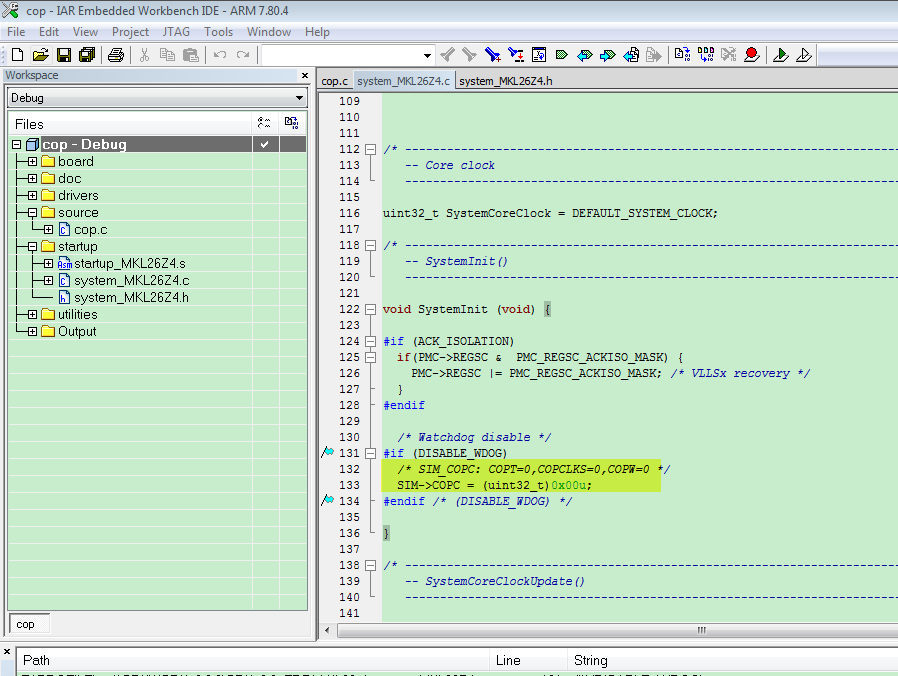Go to previous bookmark

[585, 55]
